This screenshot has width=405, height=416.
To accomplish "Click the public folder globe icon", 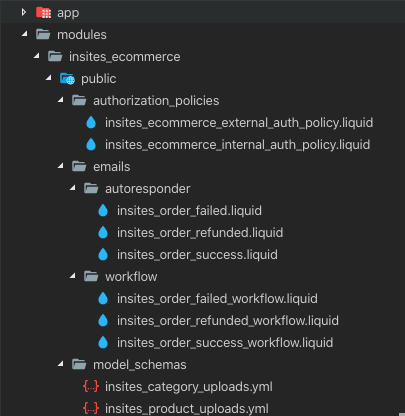I will click(x=67, y=79).
